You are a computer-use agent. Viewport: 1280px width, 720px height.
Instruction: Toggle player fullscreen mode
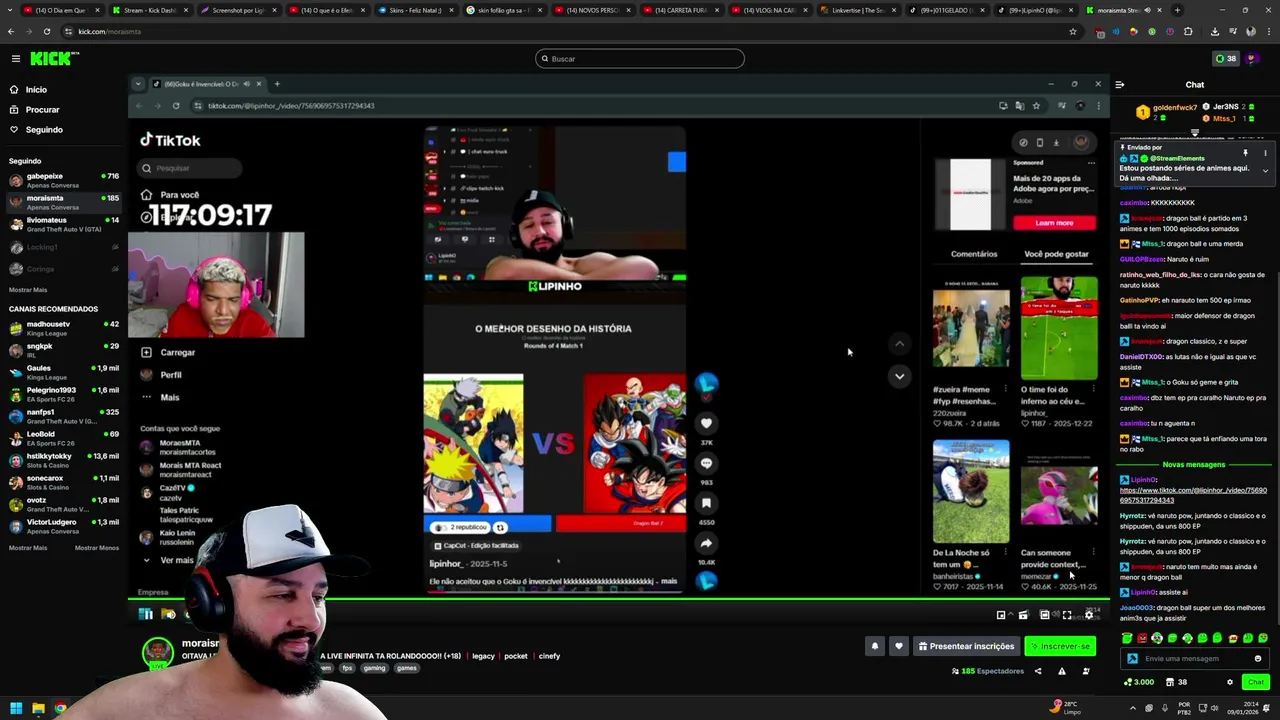click(x=1067, y=615)
